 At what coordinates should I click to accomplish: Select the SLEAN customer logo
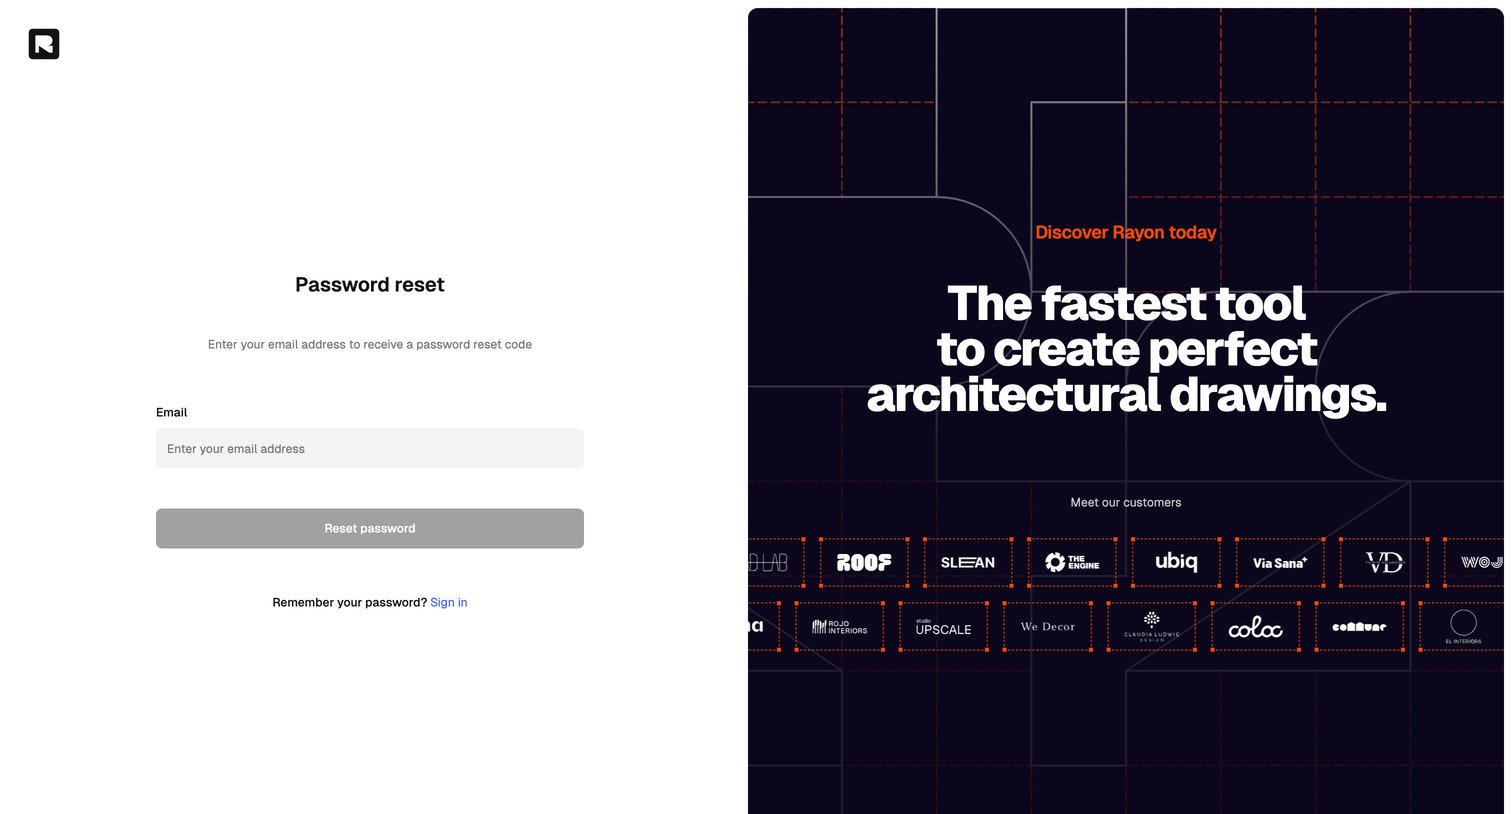tap(968, 563)
